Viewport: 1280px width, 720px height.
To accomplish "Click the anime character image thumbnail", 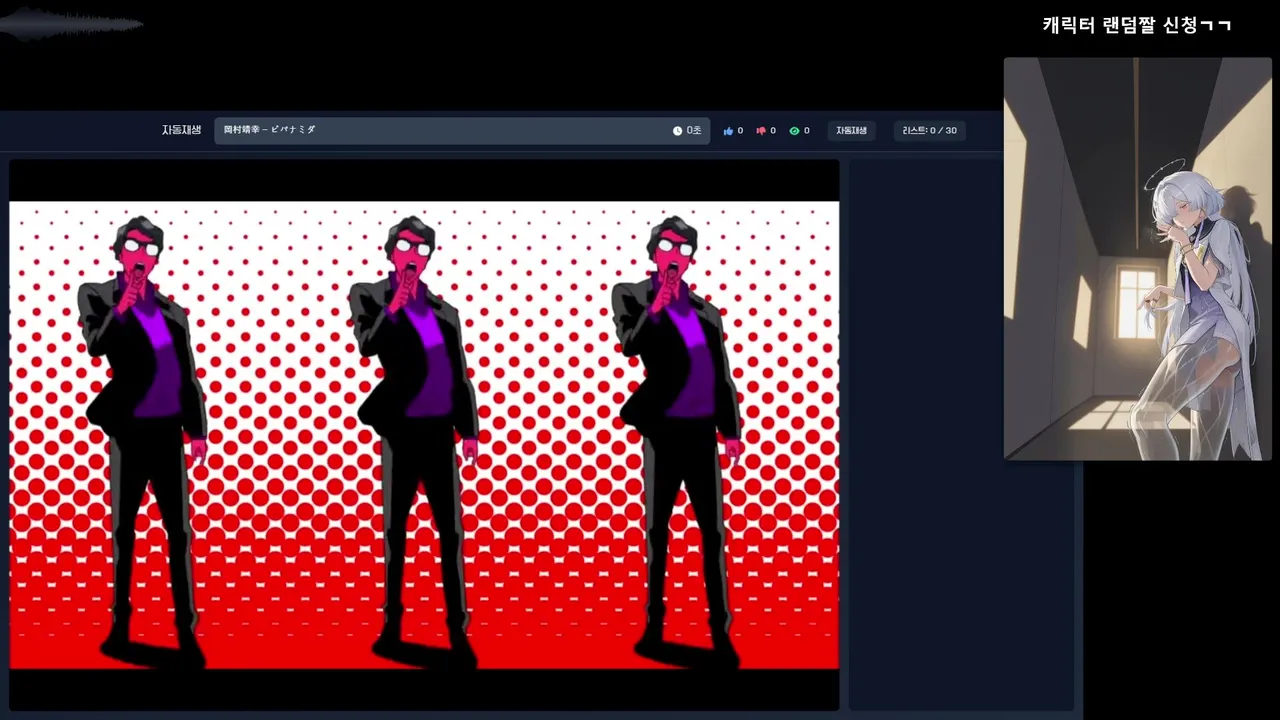I will 1137,259.
